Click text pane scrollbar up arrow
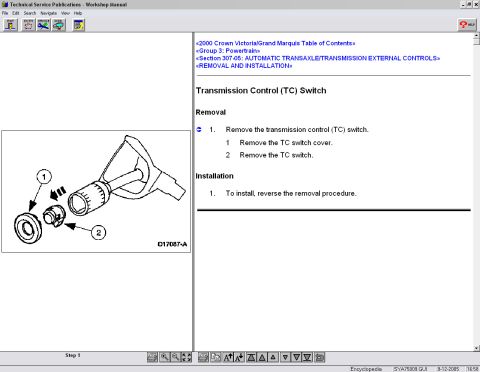The width and height of the screenshot is (480, 372). pos(476,35)
